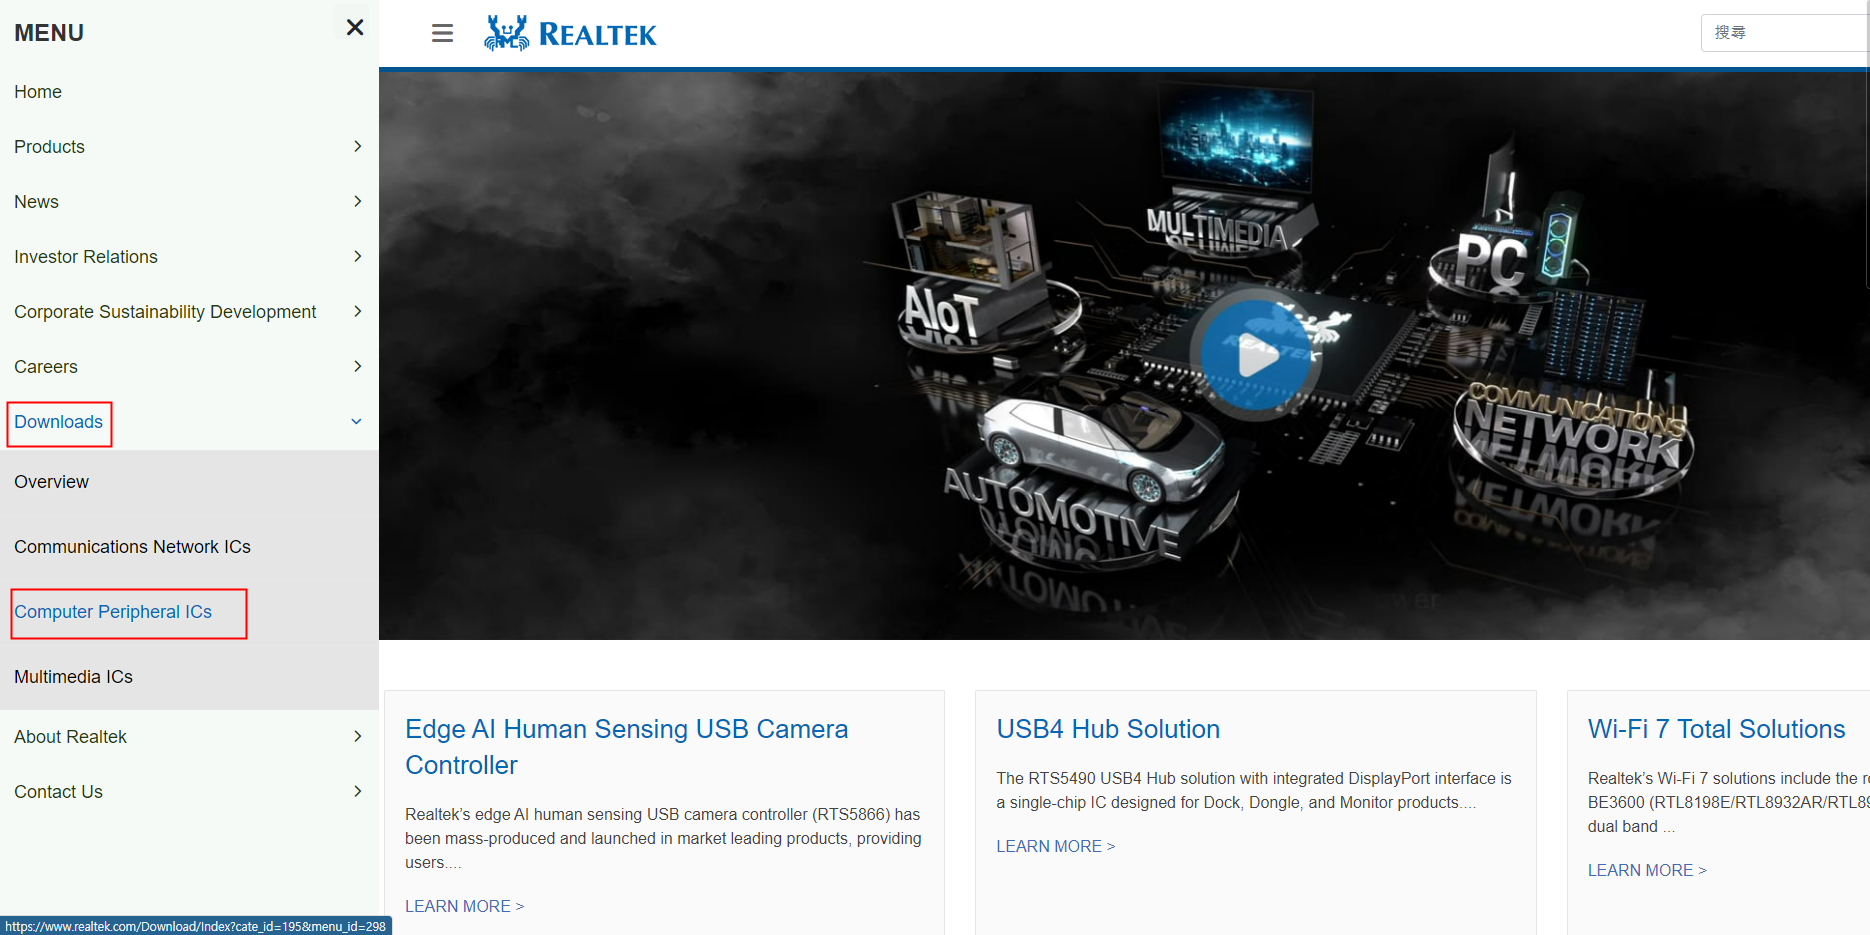The image size is (1870, 935).
Task: Open the Wi-Fi 7 Total Solutions title
Action: click(x=1716, y=729)
